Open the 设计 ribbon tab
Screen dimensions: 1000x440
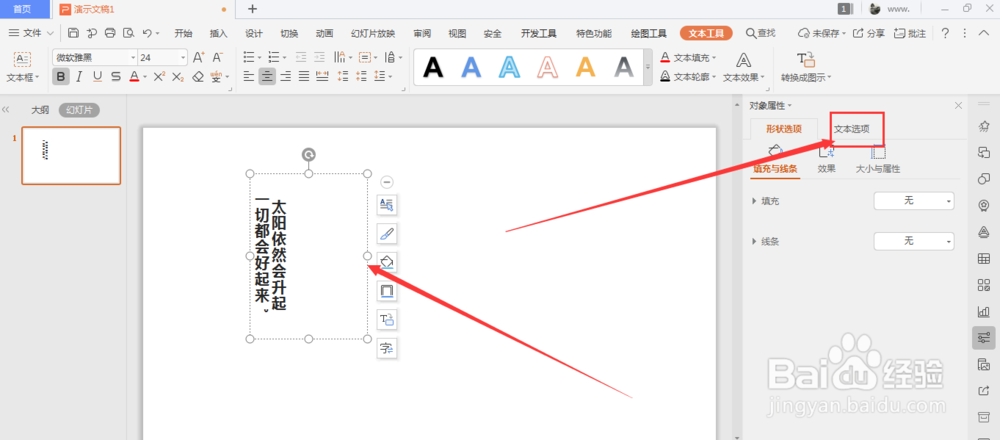[x=254, y=33]
